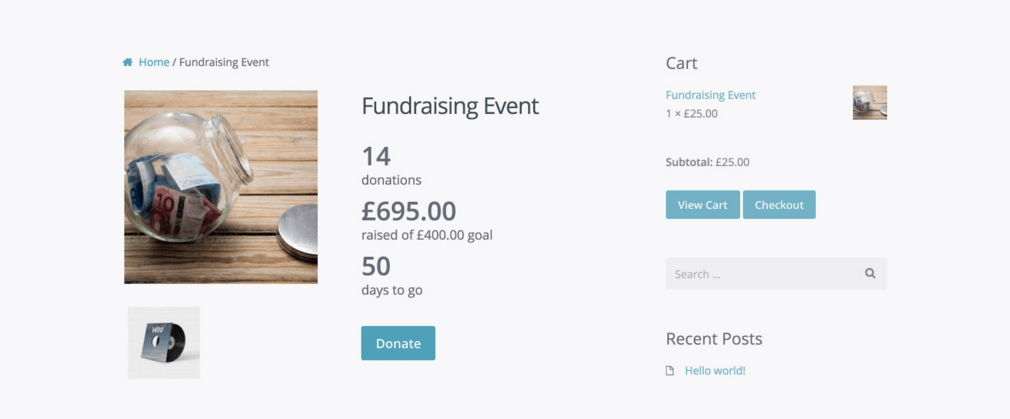This screenshot has width=1010, height=419.
Task: Click the 50 days to go counter
Action: pos(376,266)
